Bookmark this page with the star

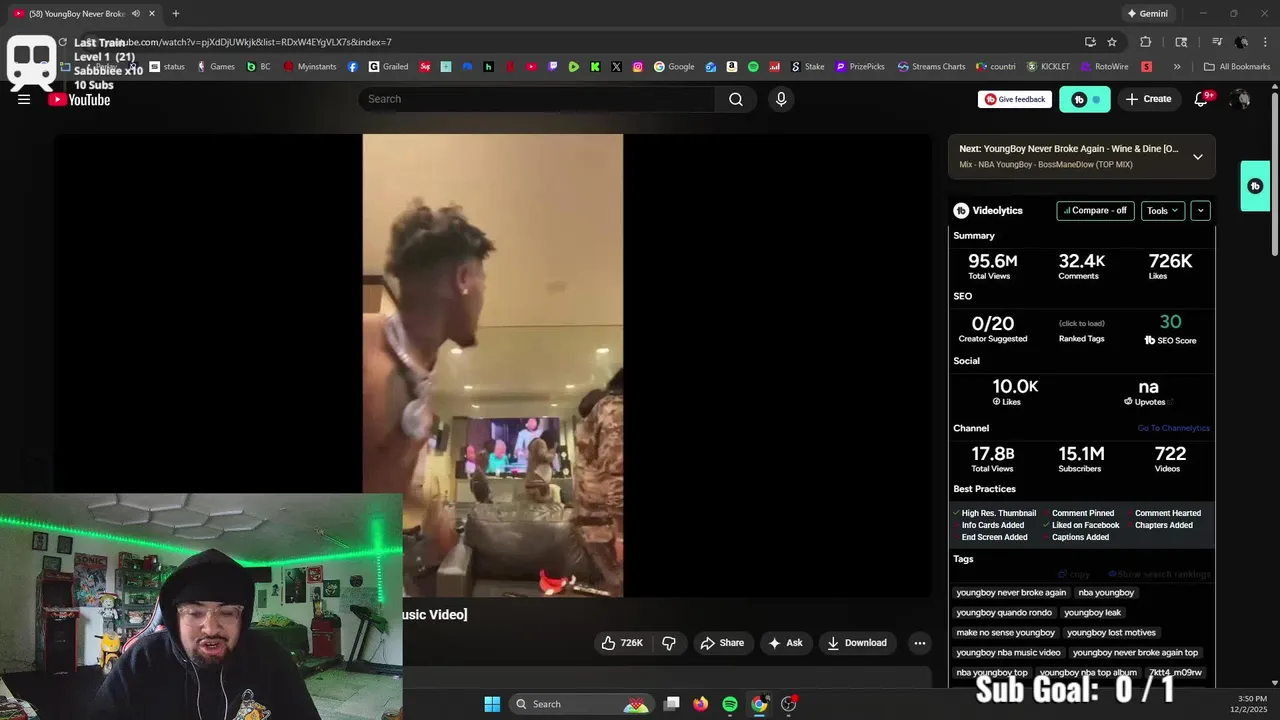tap(1112, 42)
